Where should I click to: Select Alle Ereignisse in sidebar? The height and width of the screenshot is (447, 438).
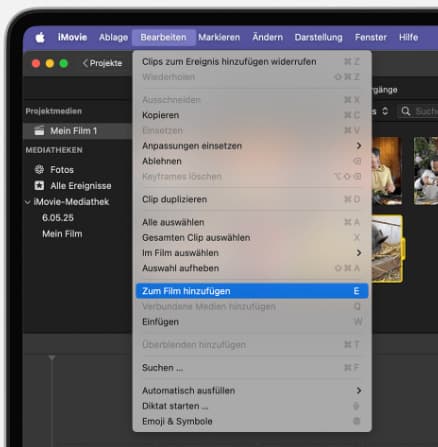click(81, 186)
